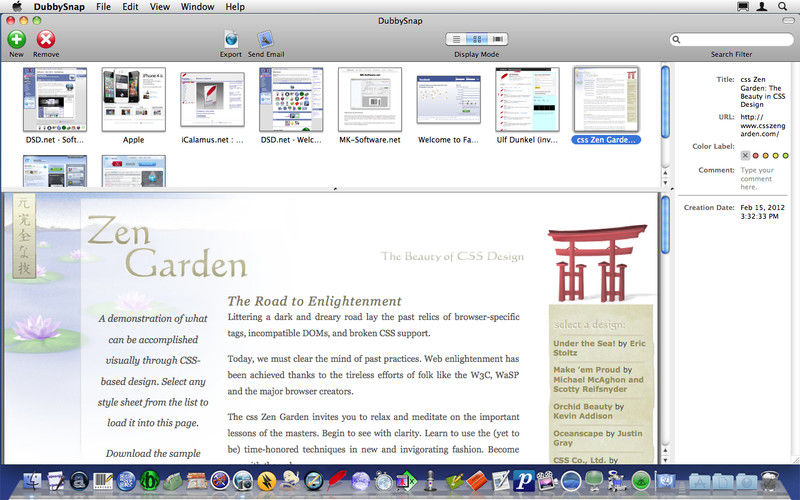Apply the yellow color label
Viewport: 800px width, 500px height.
tap(776, 156)
